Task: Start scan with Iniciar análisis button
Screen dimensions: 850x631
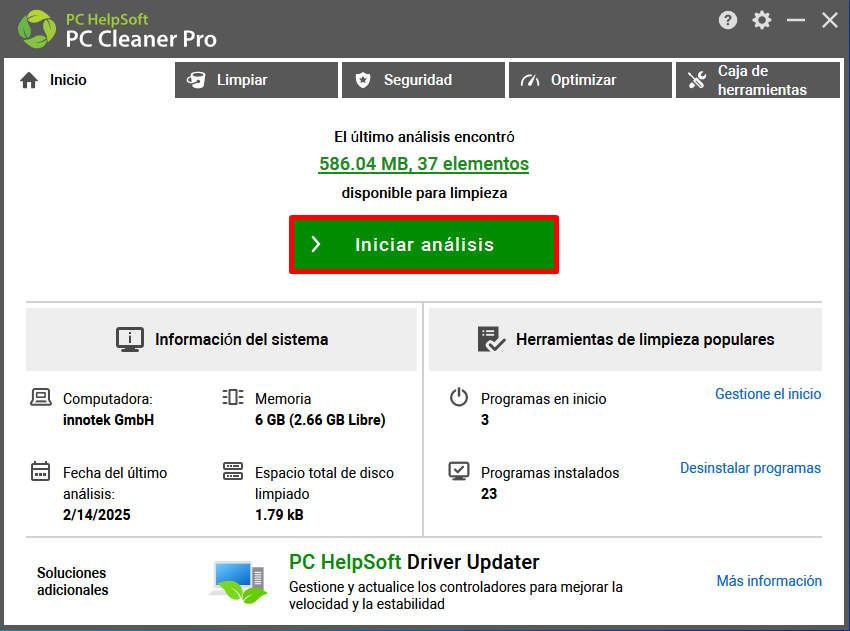Action: 424,244
